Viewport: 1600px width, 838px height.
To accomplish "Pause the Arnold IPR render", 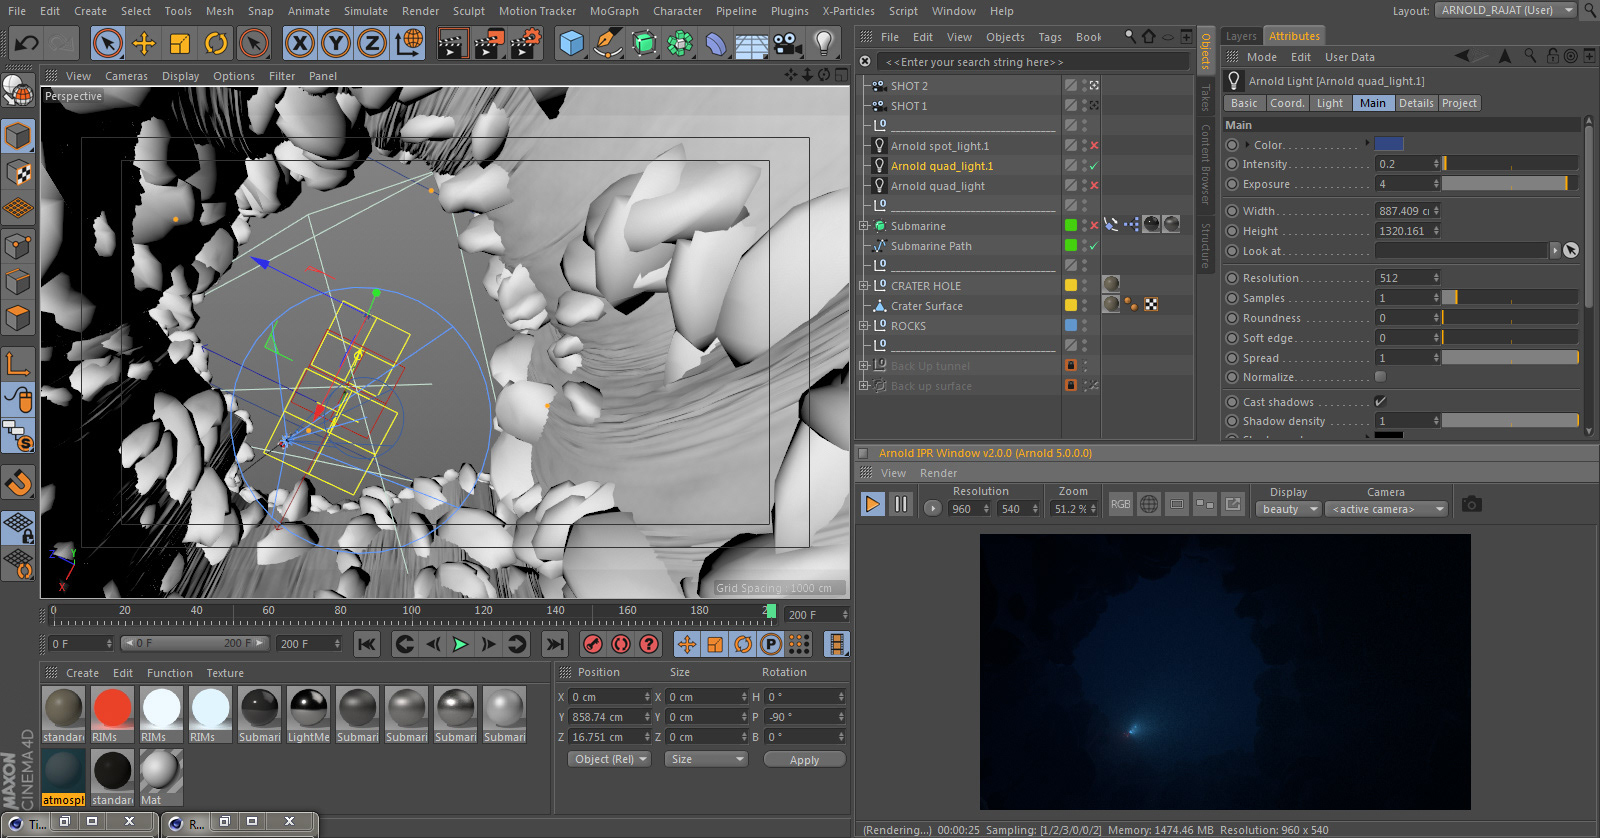I will click(x=901, y=505).
